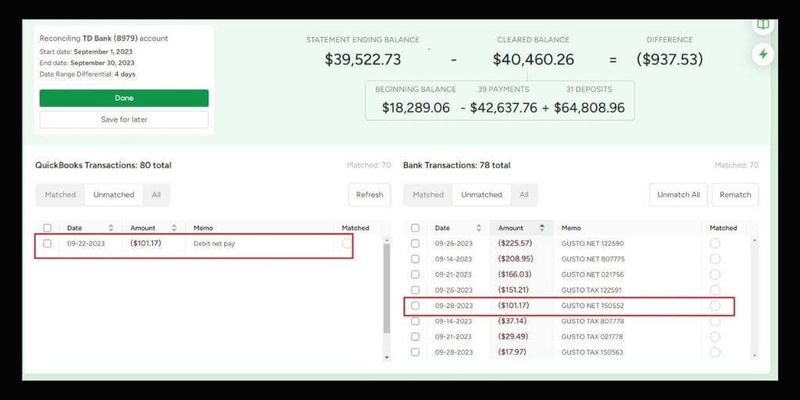
Task: Click matched circle for GUSTO NET 150552
Action: 715,306
